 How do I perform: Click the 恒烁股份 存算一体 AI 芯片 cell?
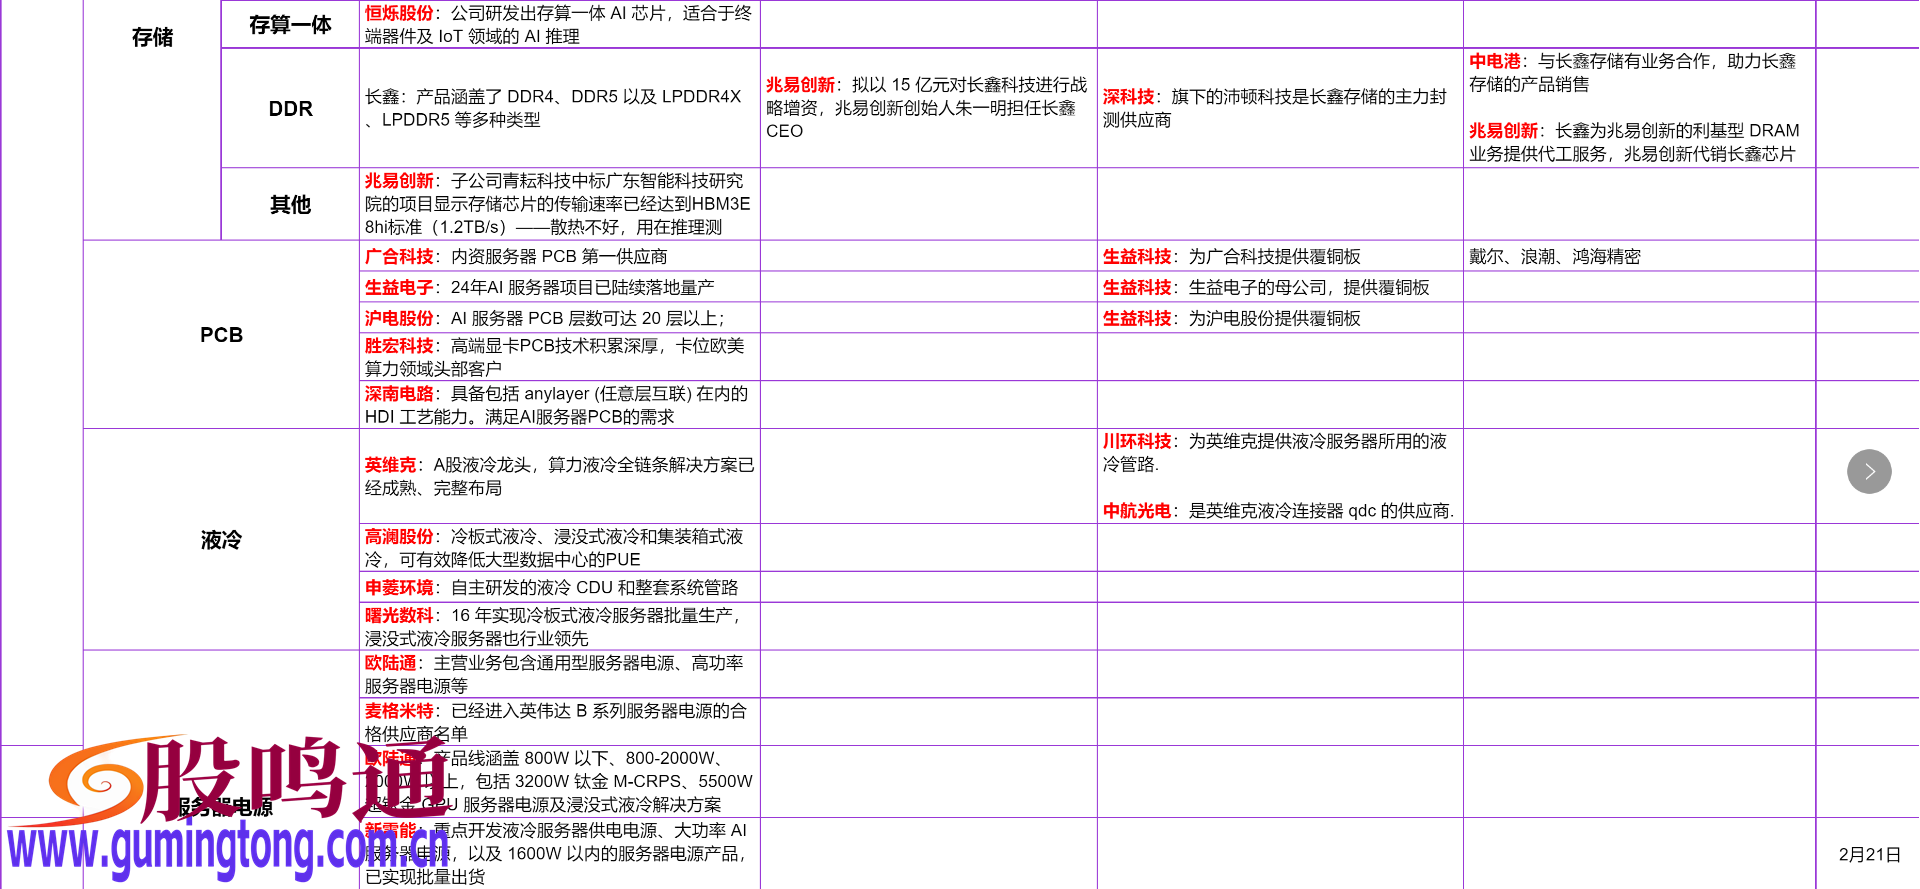point(560,24)
